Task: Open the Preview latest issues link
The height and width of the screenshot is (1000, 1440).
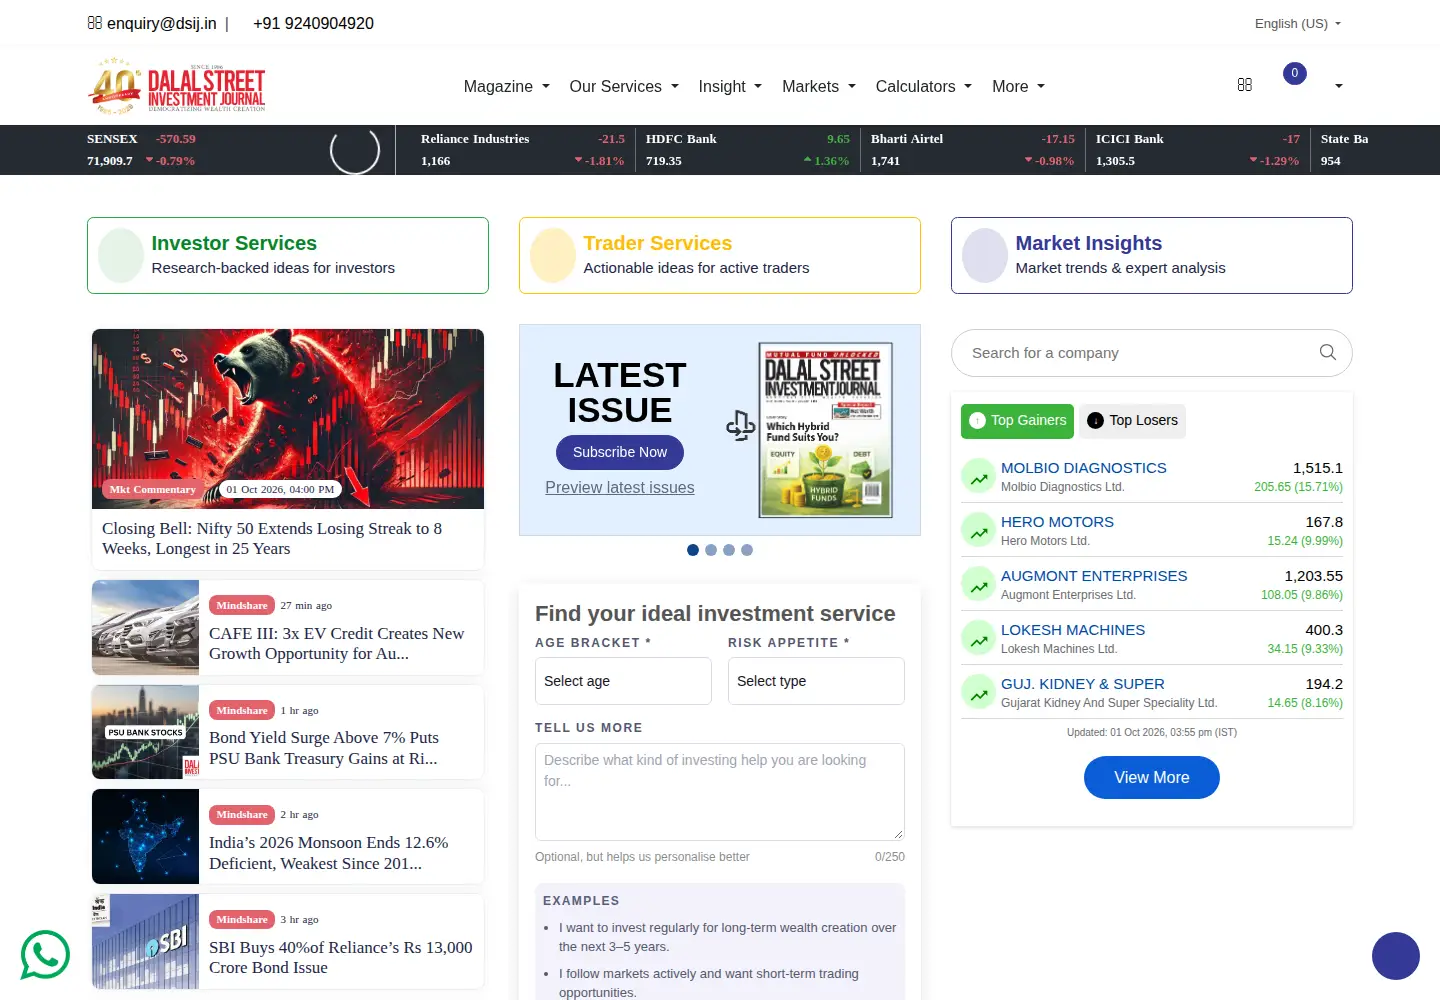Action: (620, 488)
